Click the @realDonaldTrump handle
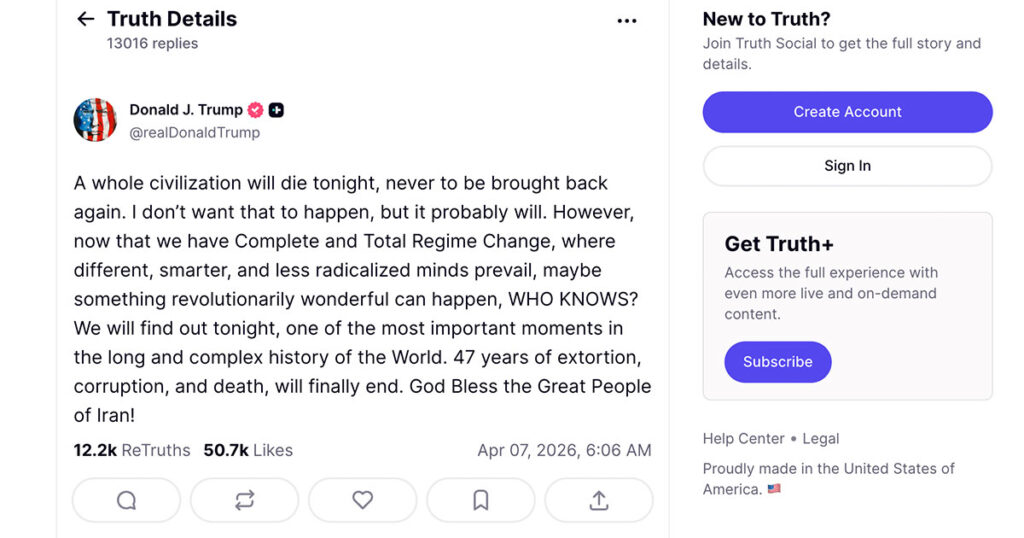This screenshot has width=1024, height=538. pyautogui.click(x=194, y=132)
